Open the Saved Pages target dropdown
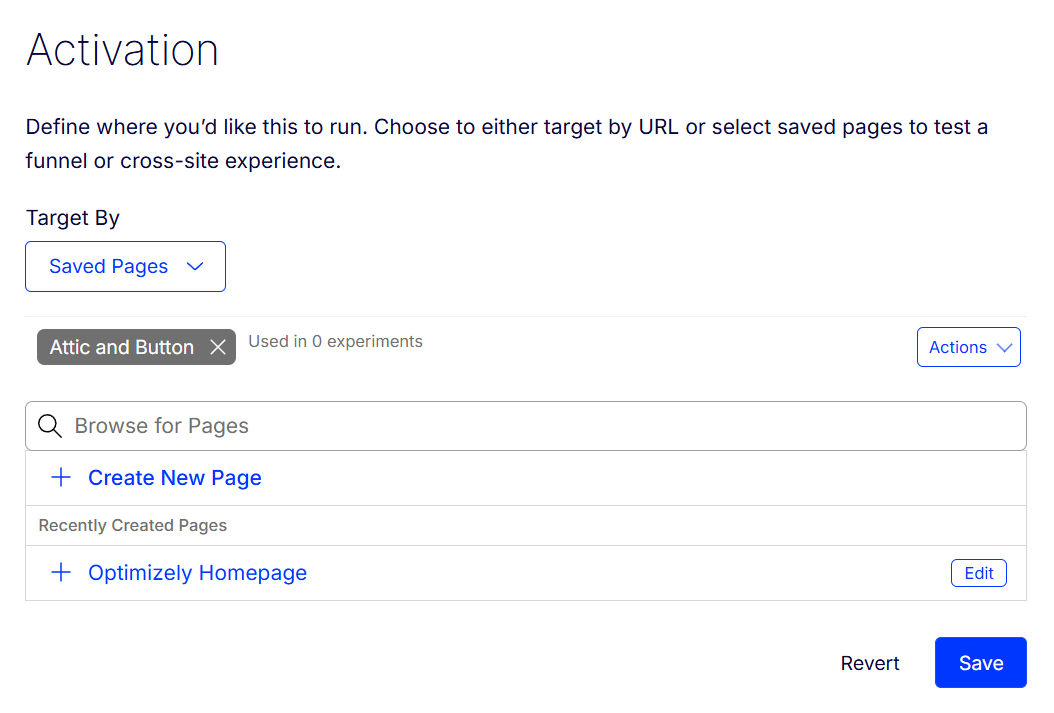1054x713 pixels. tap(125, 266)
